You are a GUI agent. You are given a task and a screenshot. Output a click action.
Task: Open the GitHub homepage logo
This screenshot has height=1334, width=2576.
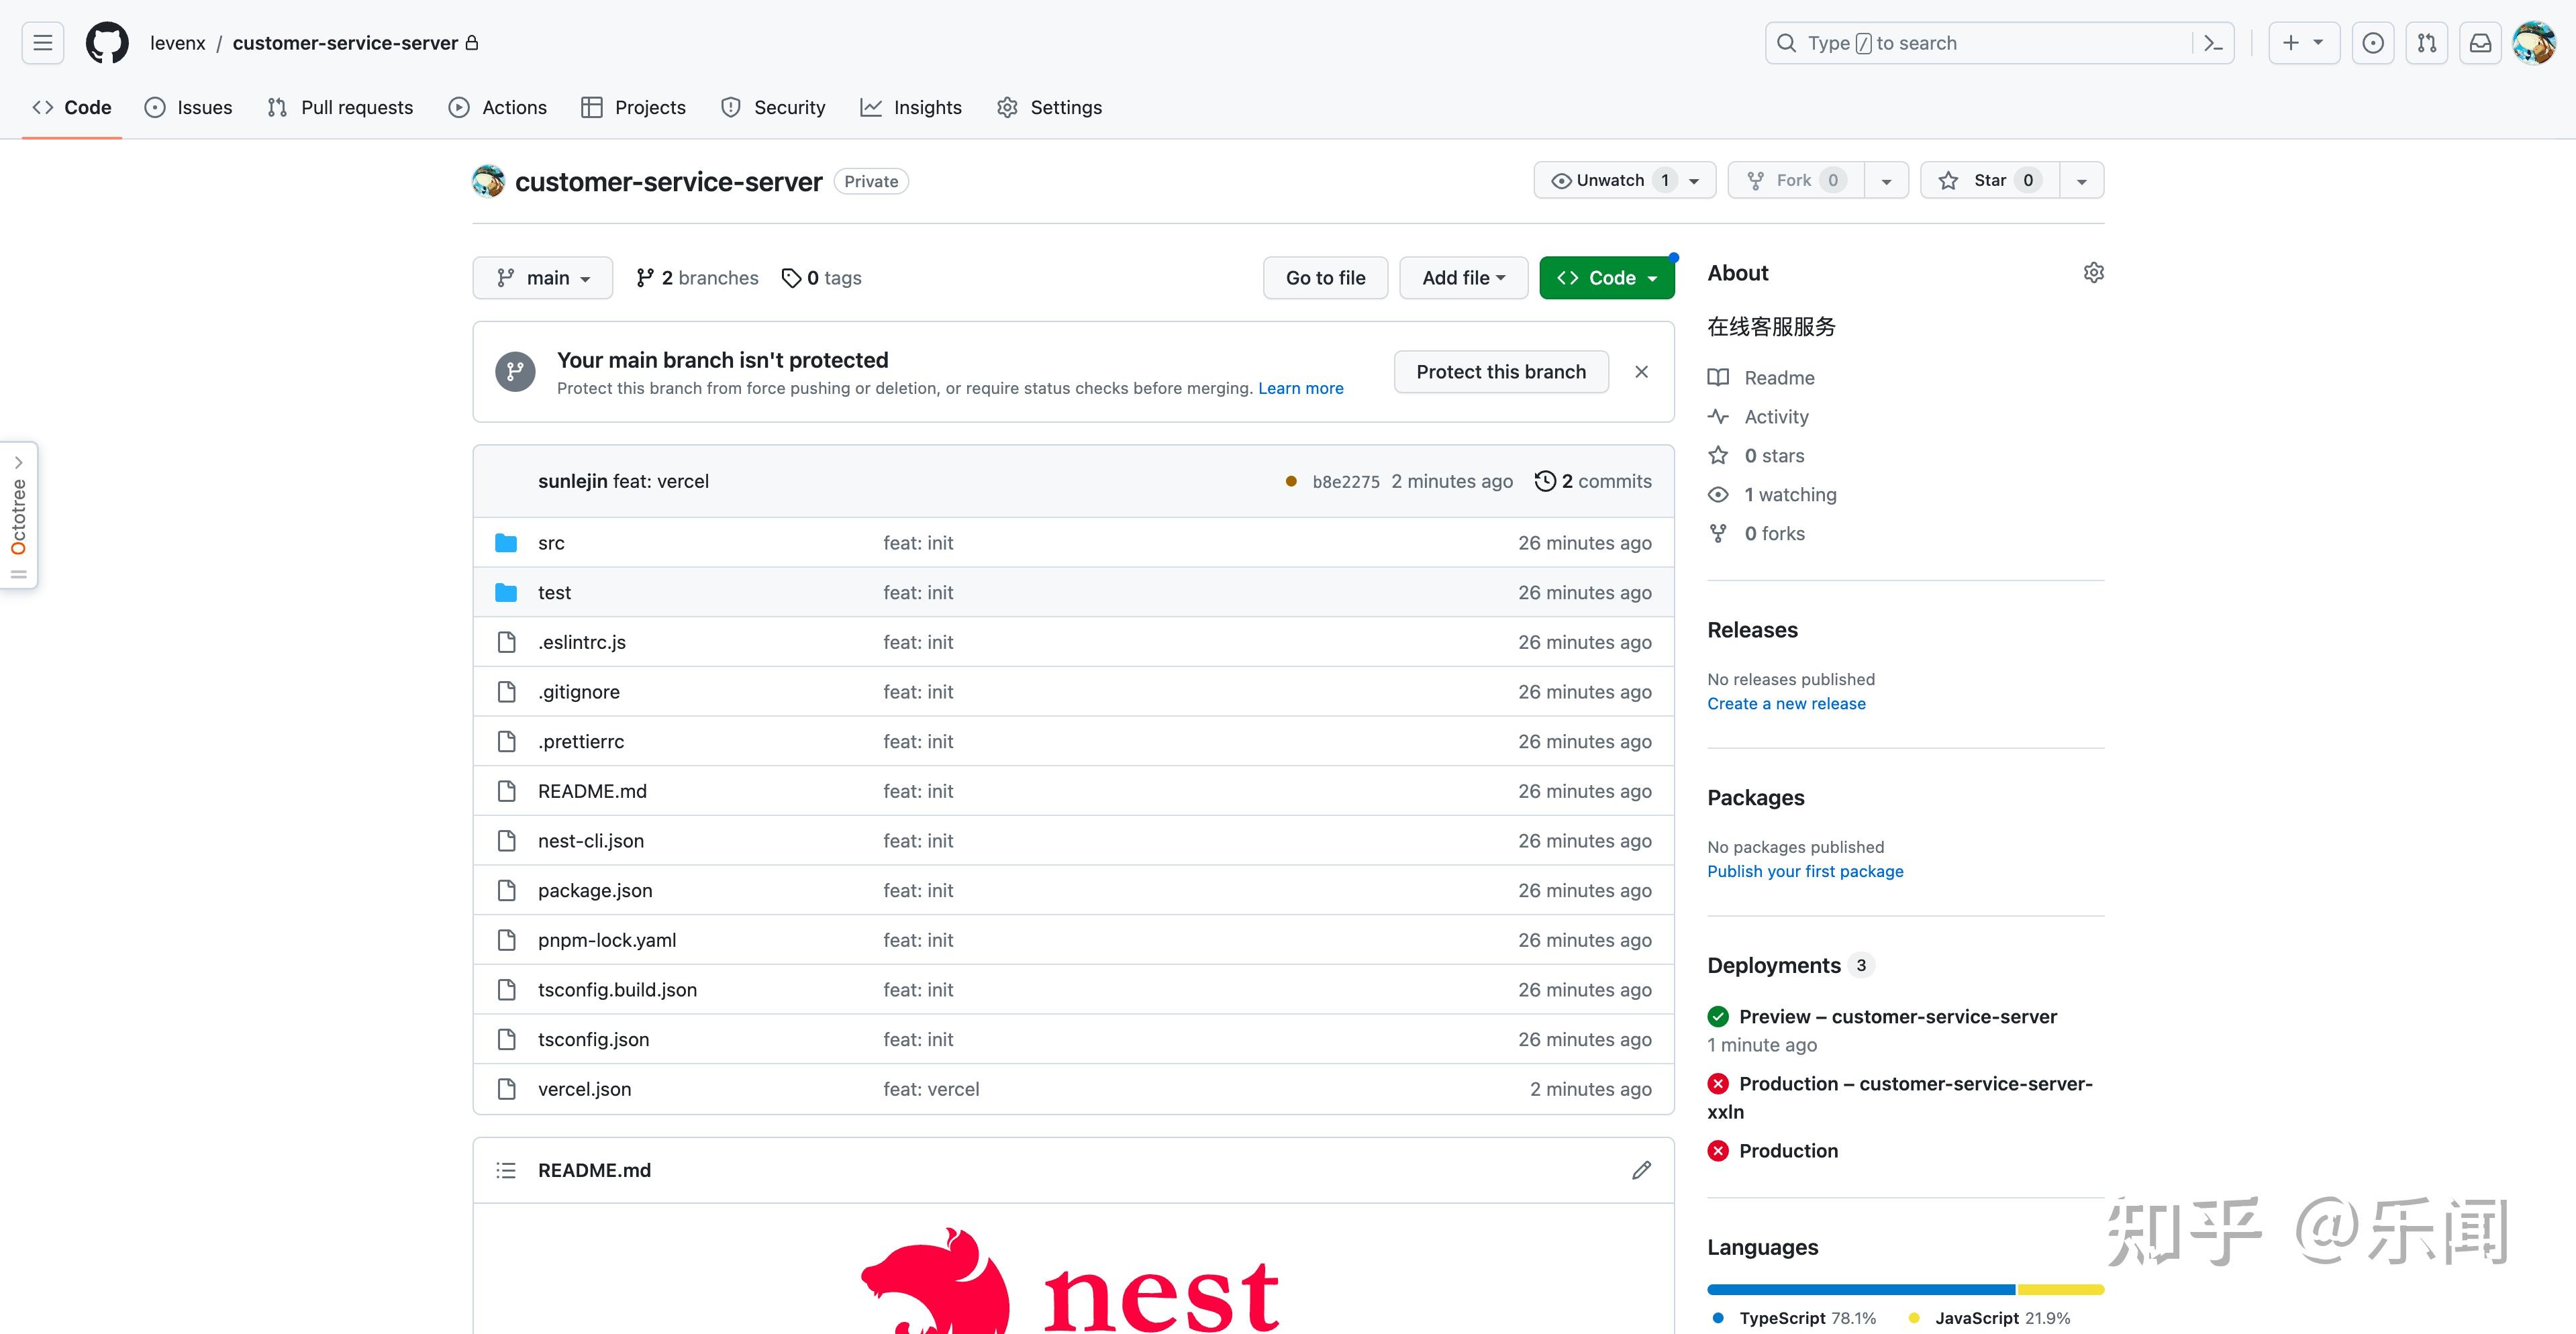(x=107, y=43)
